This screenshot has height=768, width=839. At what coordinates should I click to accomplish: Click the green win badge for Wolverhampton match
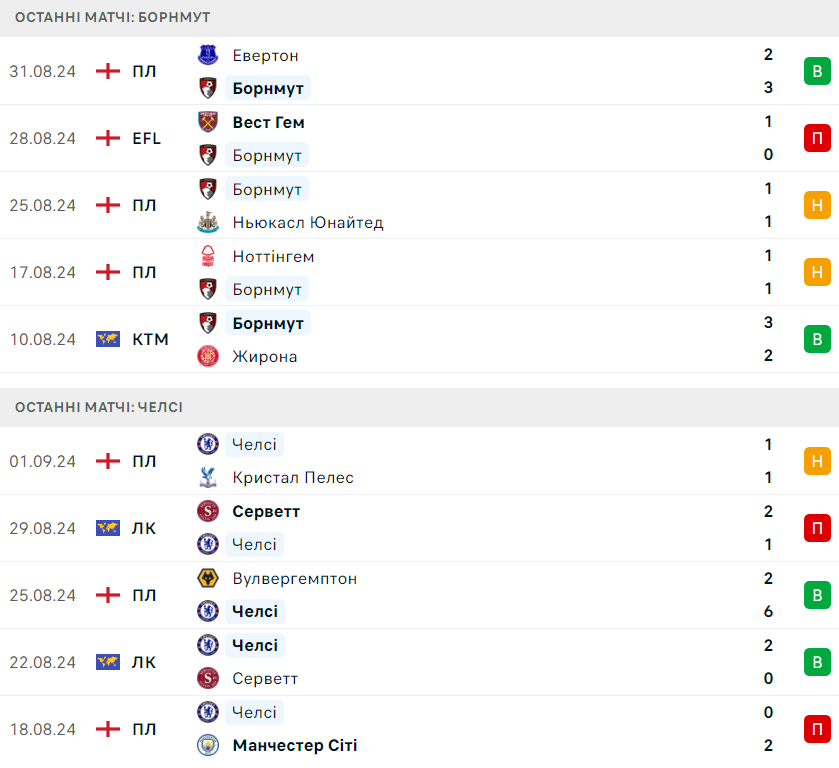[x=817, y=595]
